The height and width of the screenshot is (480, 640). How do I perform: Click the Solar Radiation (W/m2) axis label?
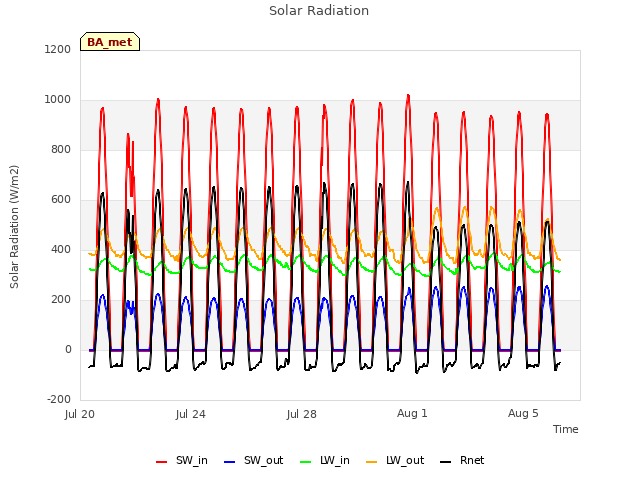14,227
